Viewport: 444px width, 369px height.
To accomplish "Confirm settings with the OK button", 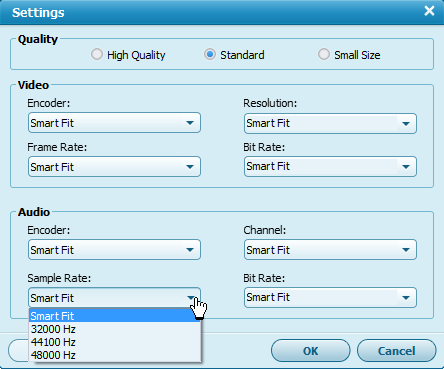I will coord(311,351).
